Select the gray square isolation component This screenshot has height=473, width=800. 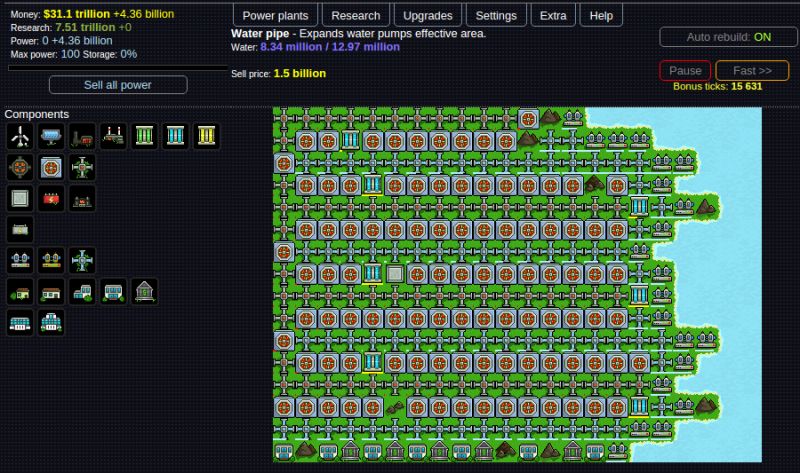coord(20,198)
